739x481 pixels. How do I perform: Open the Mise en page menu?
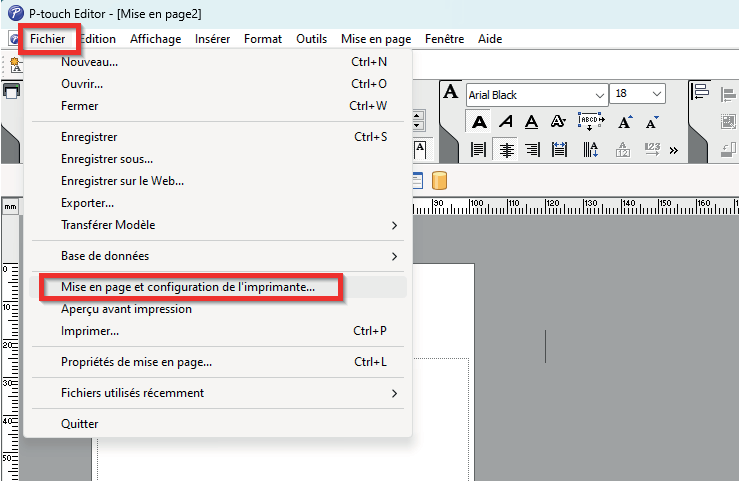tap(376, 39)
